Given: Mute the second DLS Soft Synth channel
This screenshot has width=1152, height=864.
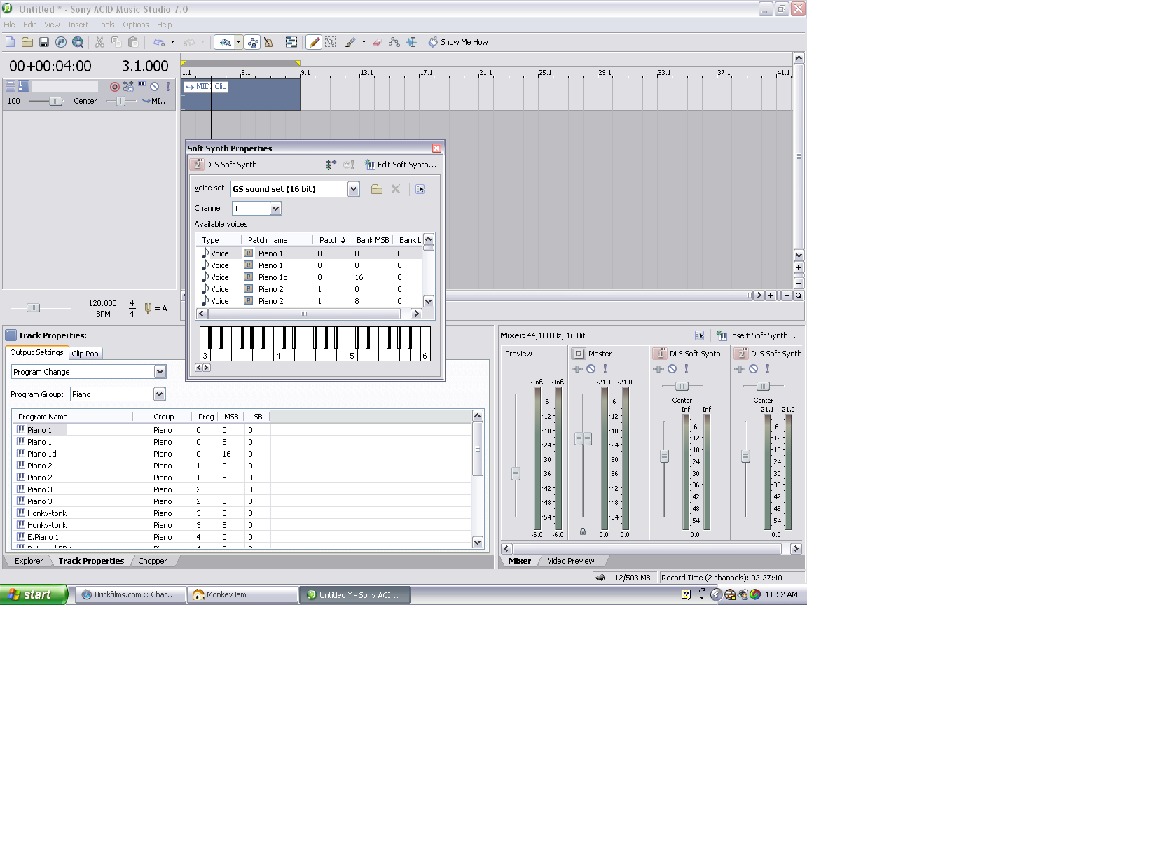Looking at the screenshot, I should [753, 370].
